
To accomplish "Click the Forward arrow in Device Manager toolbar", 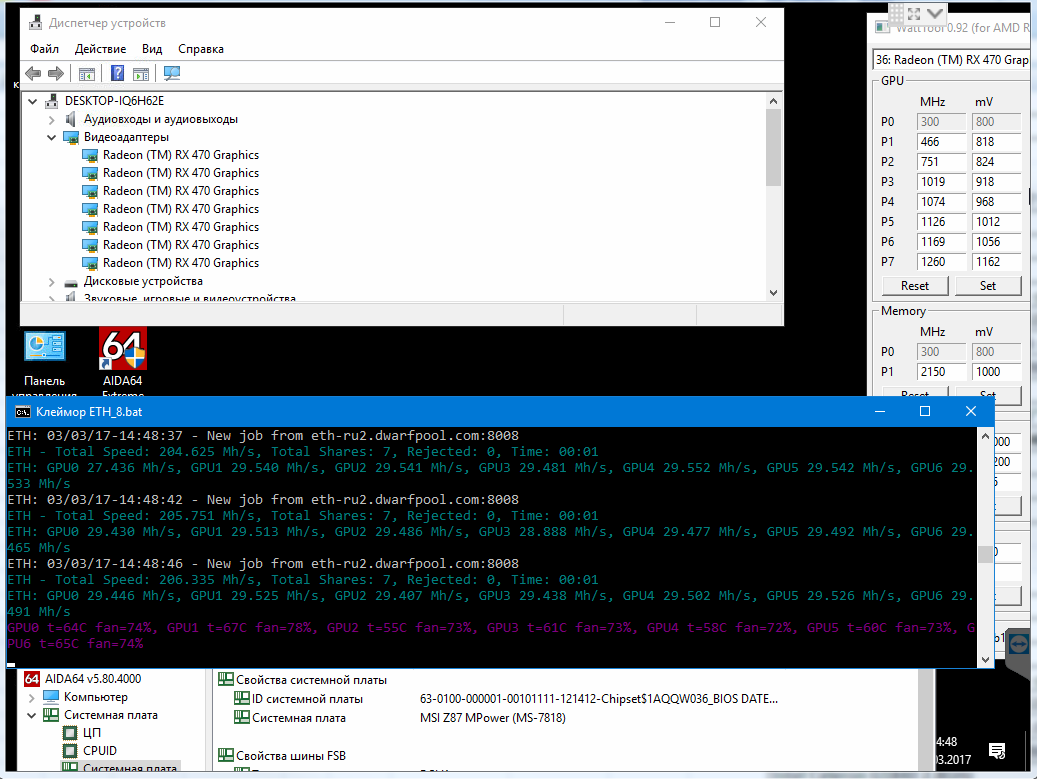I will click(x=56, y=73).
